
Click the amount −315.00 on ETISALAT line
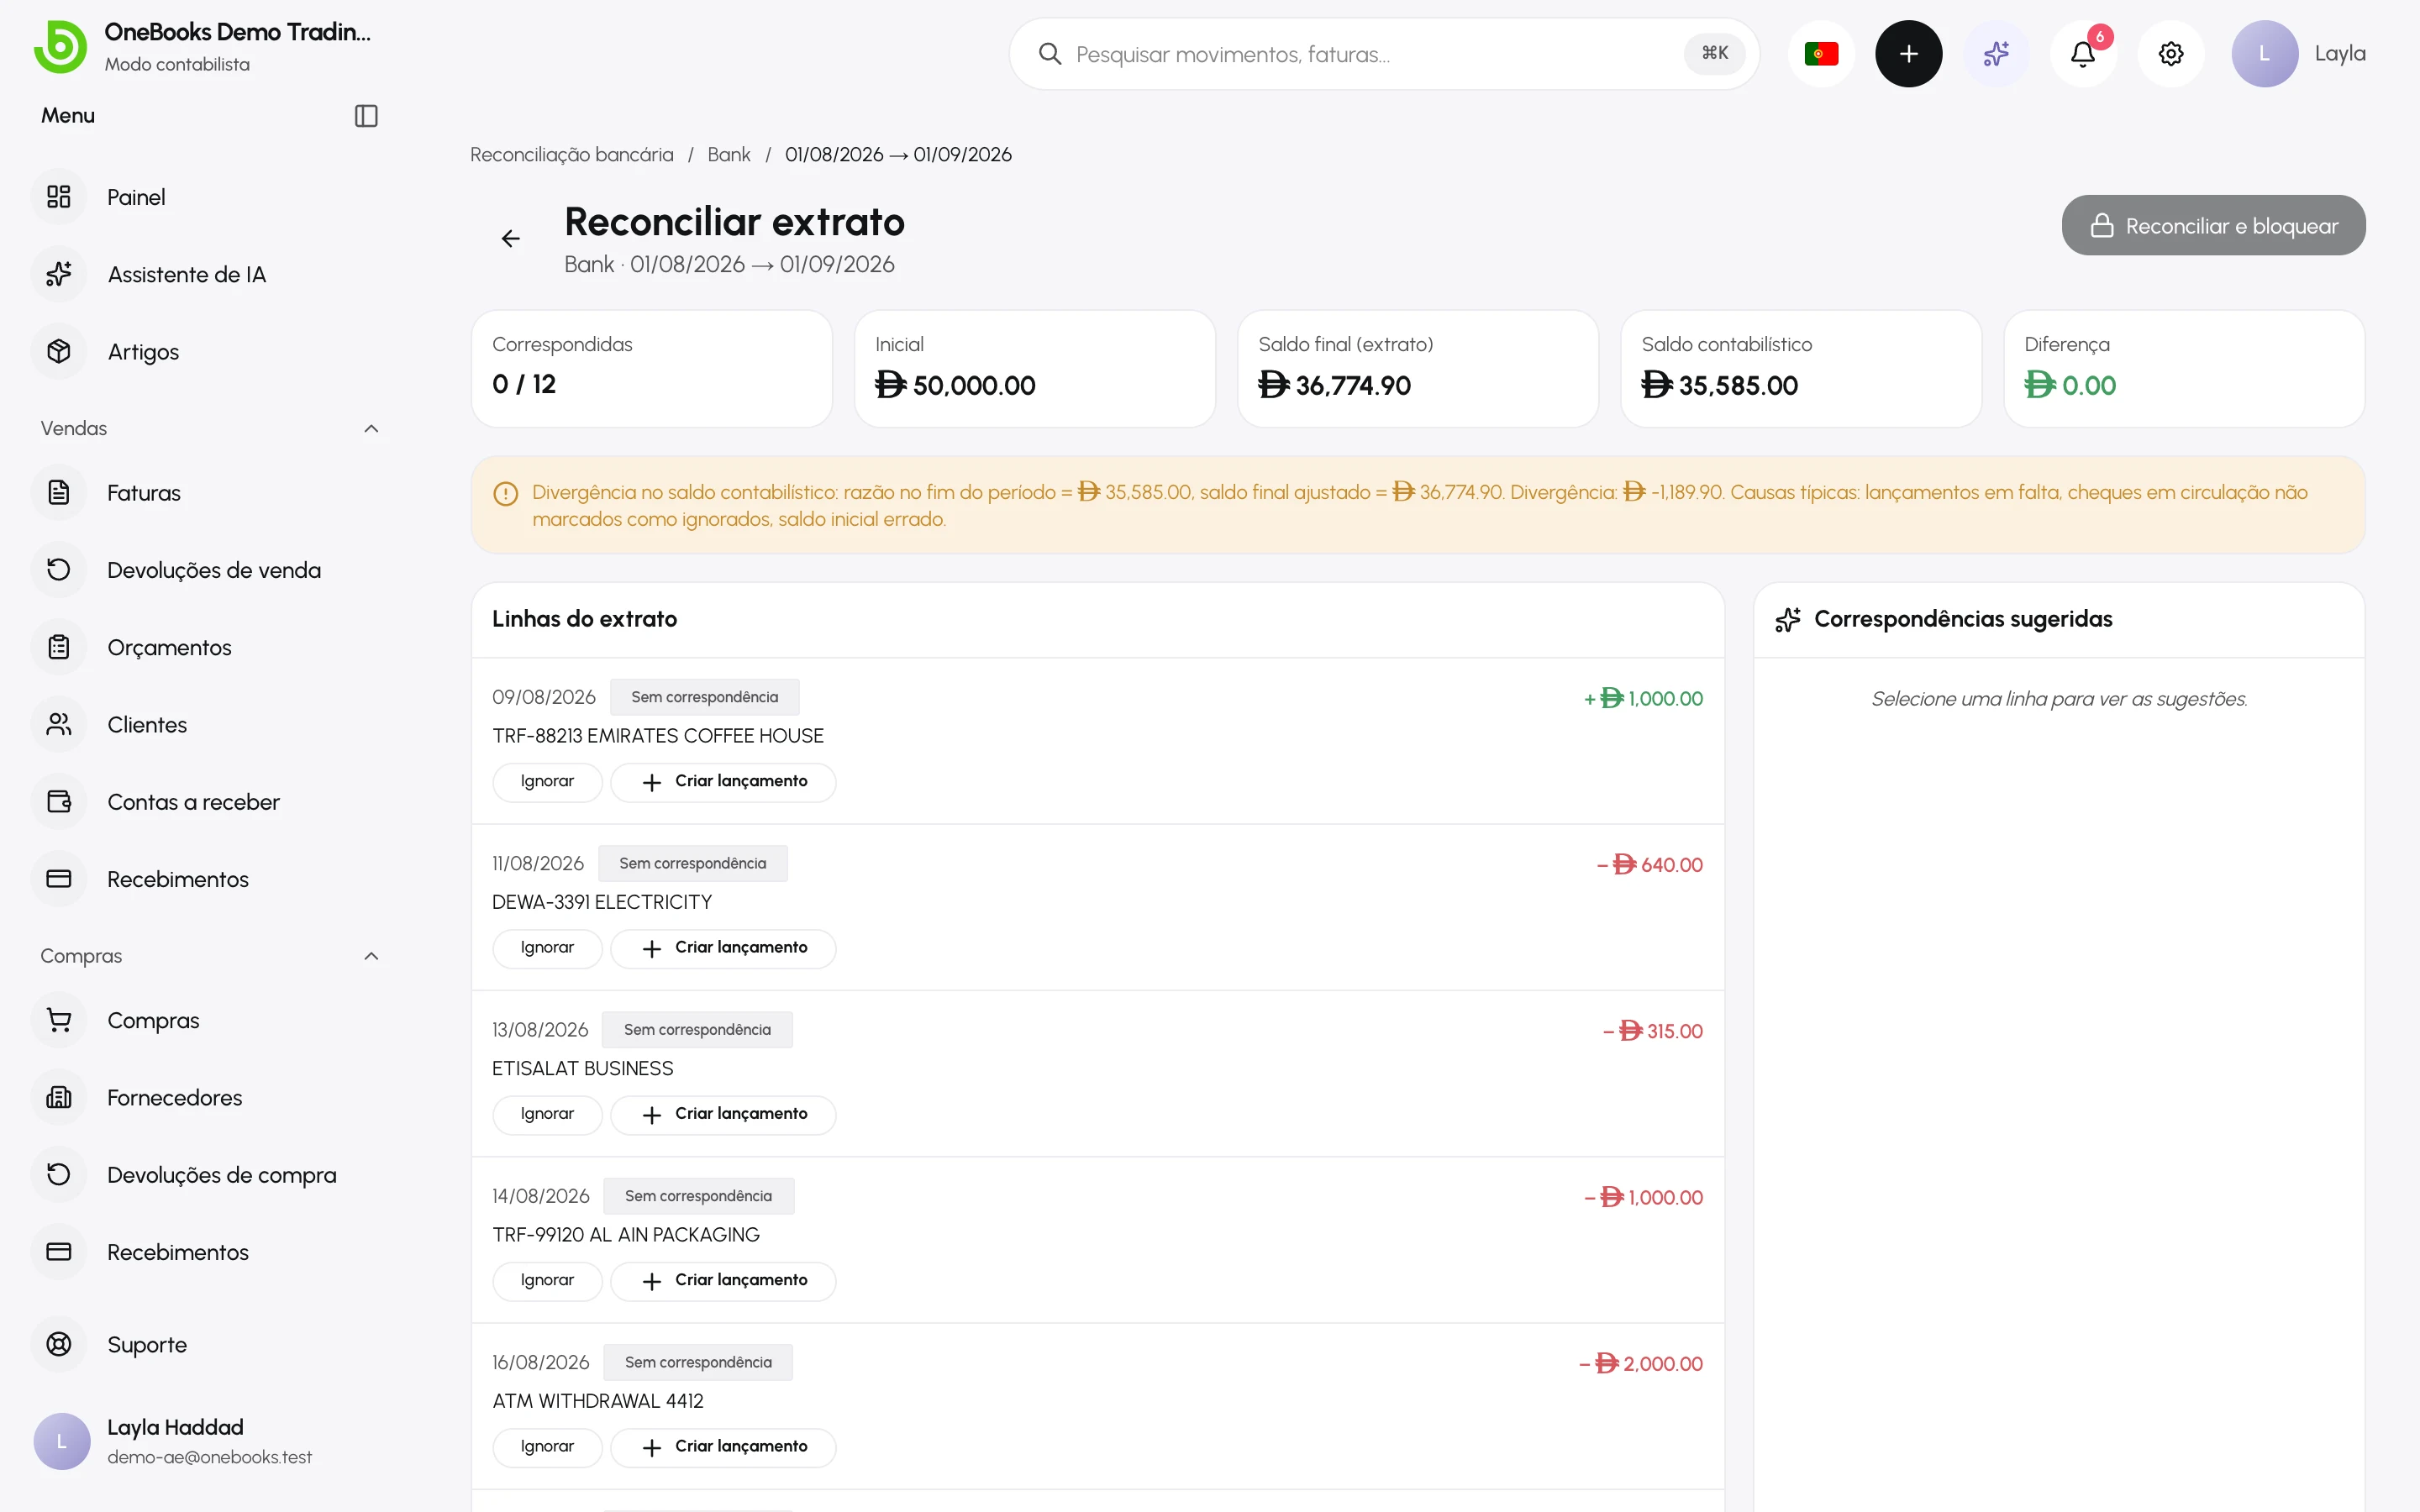(x=1653, y=1031)
